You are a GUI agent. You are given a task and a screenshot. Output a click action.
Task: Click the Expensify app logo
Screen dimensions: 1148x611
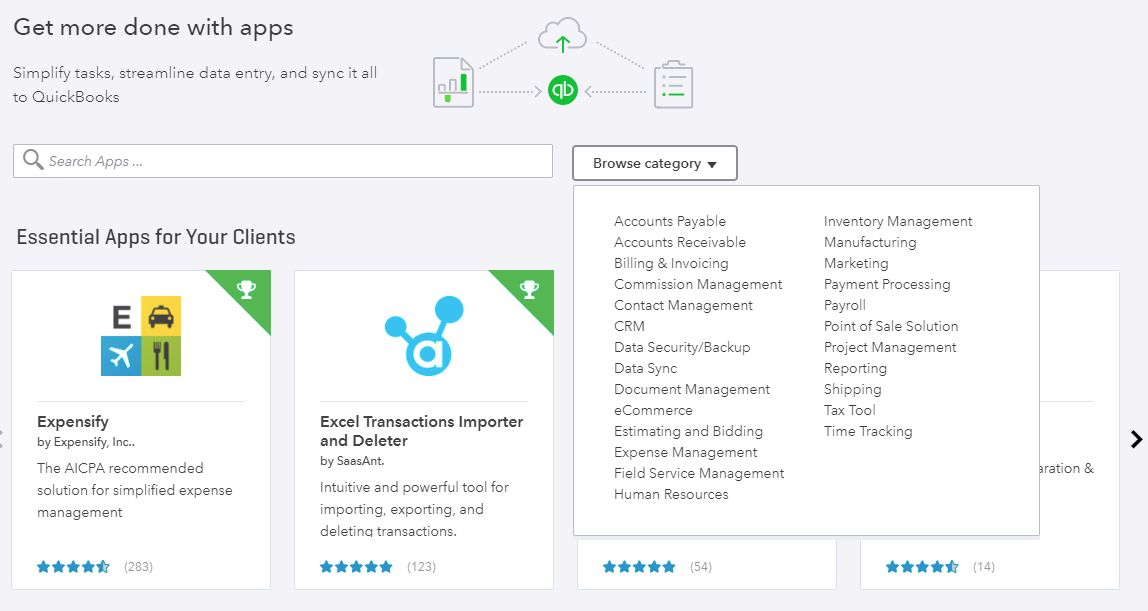141,335
